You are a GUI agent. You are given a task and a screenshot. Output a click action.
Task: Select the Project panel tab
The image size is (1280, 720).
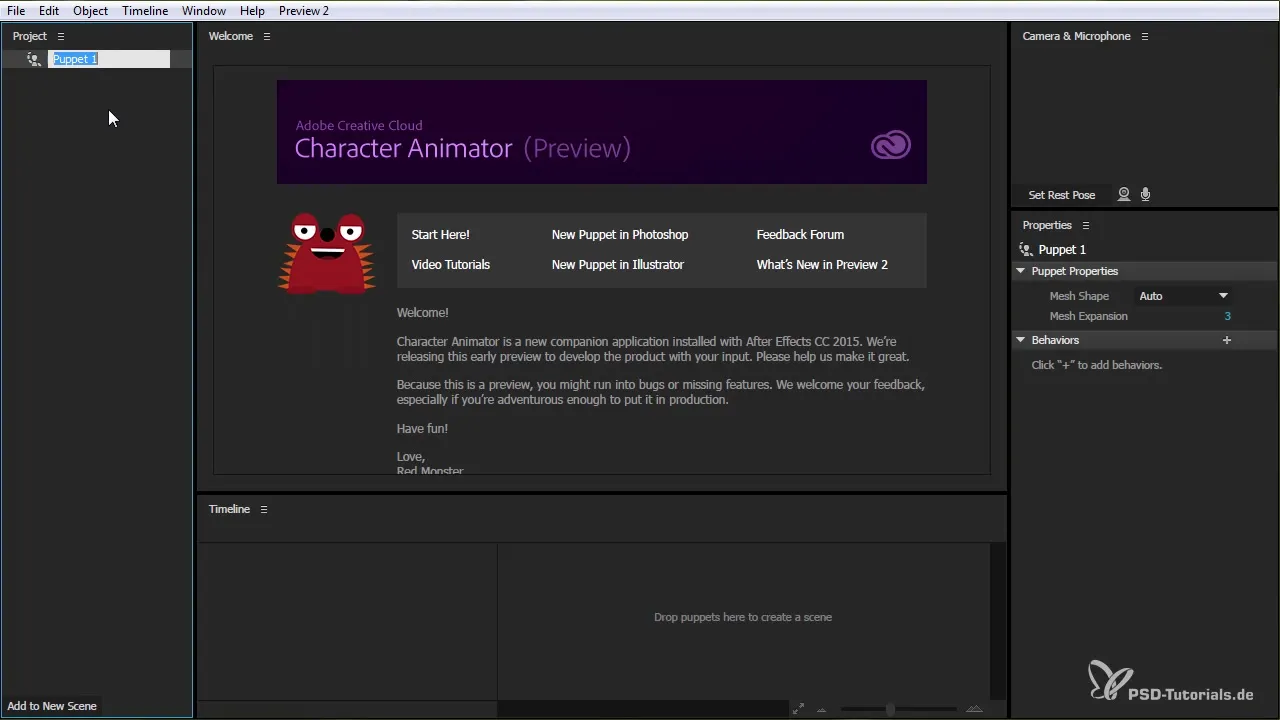point(30,36)
